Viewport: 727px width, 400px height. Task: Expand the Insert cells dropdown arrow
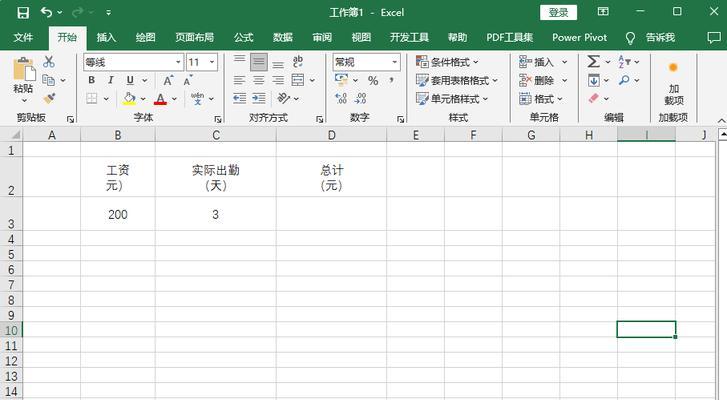pyautogui.click(x=564, y=62)
